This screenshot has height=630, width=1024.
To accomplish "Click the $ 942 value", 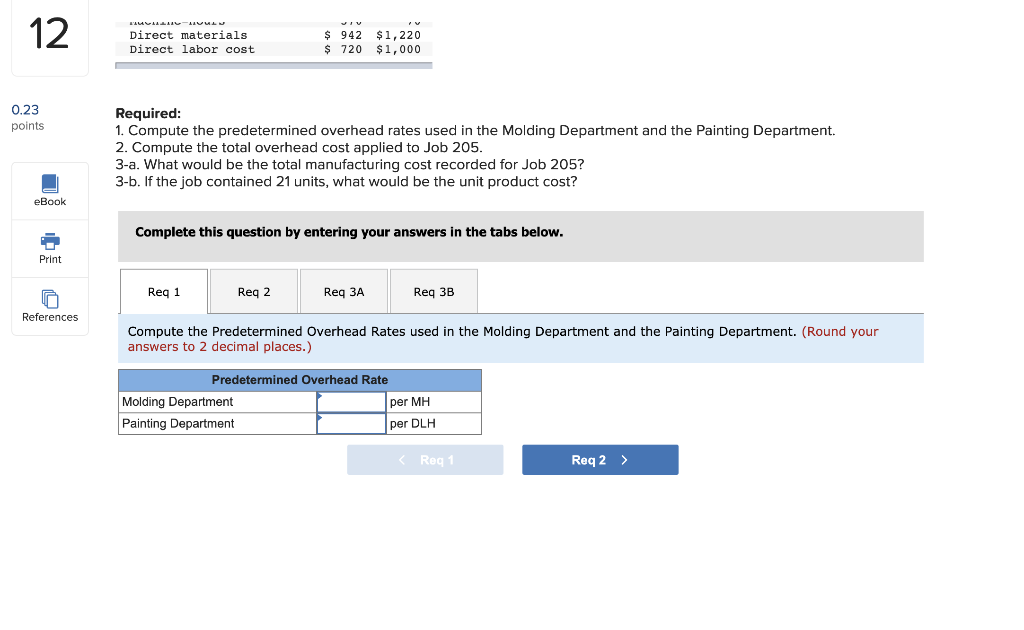I will pyautogui.click(x=343, y=35).
